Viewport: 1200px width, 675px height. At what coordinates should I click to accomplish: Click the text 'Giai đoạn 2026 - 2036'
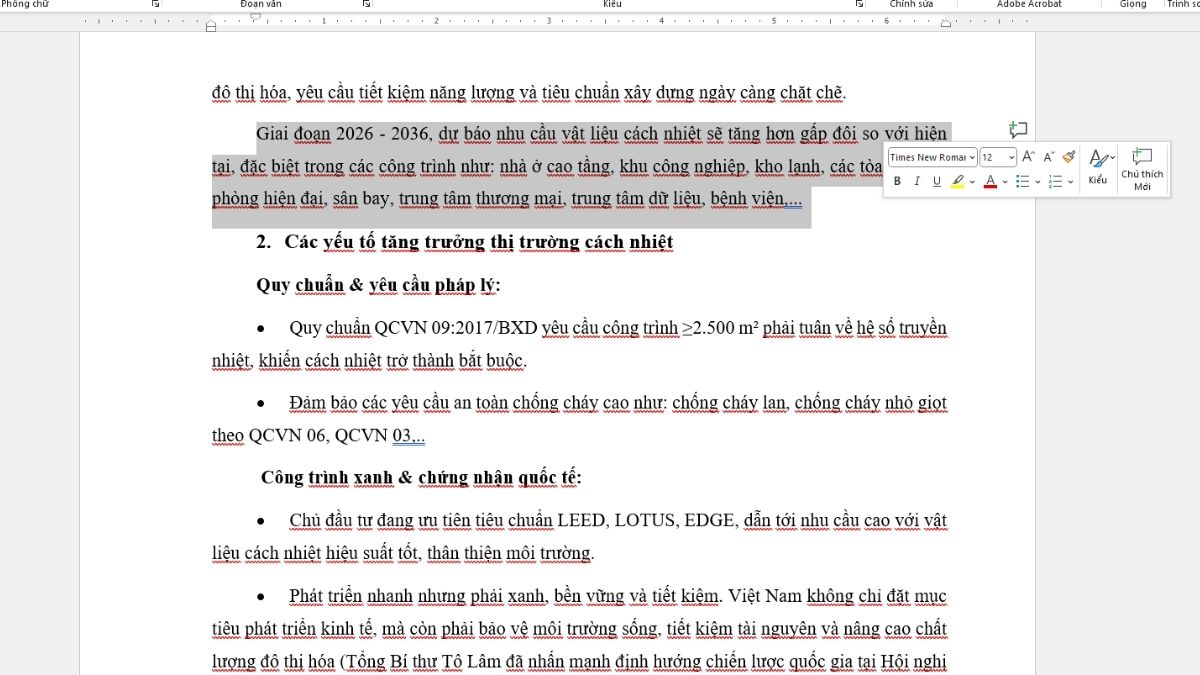click(x=343, y=134)
